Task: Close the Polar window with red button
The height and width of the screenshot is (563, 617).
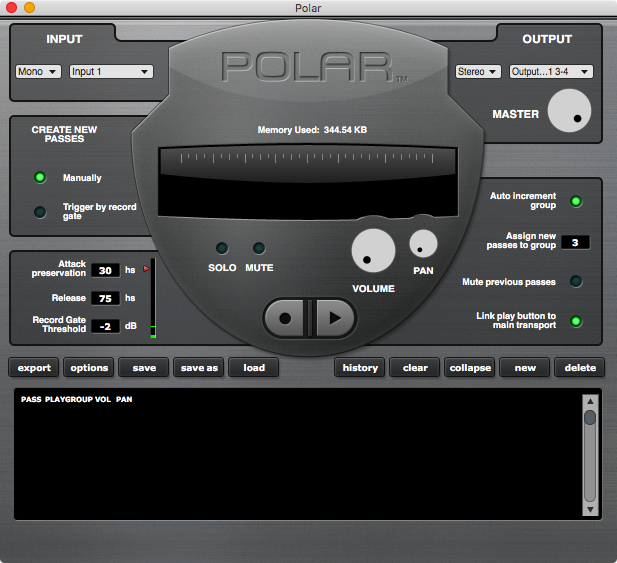Action: point(11,7)
